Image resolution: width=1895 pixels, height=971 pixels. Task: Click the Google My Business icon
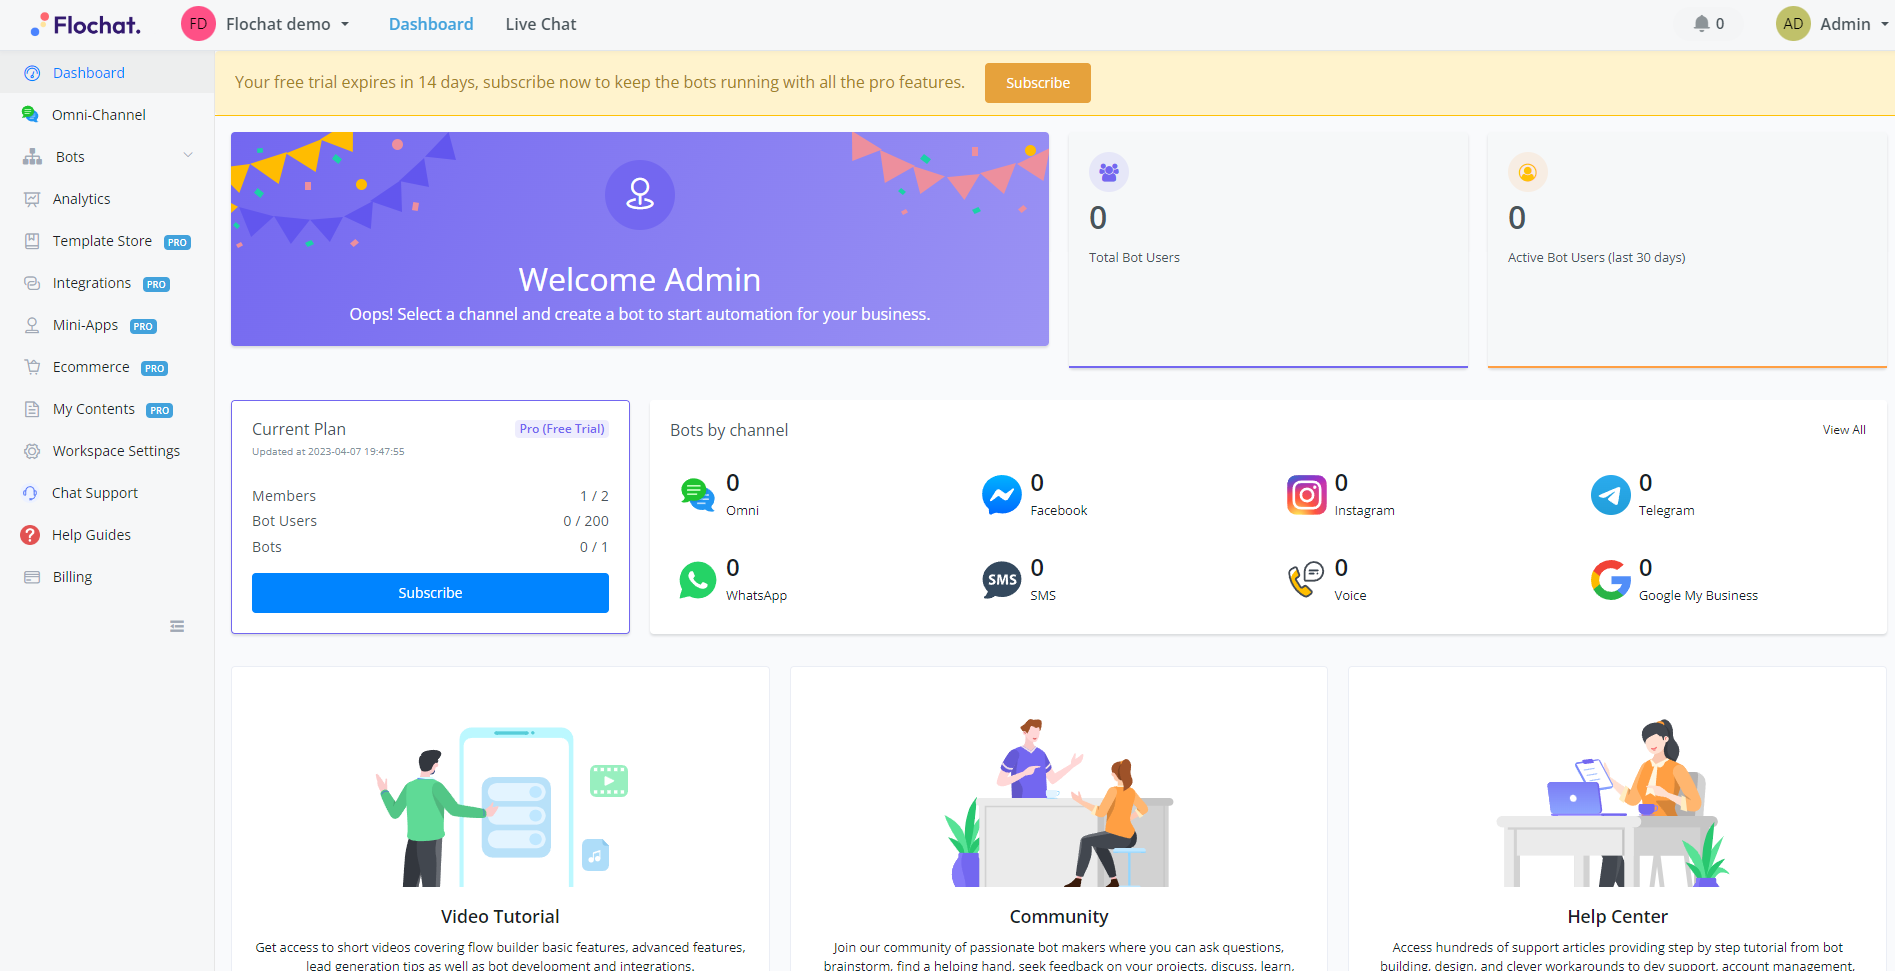1610,580
